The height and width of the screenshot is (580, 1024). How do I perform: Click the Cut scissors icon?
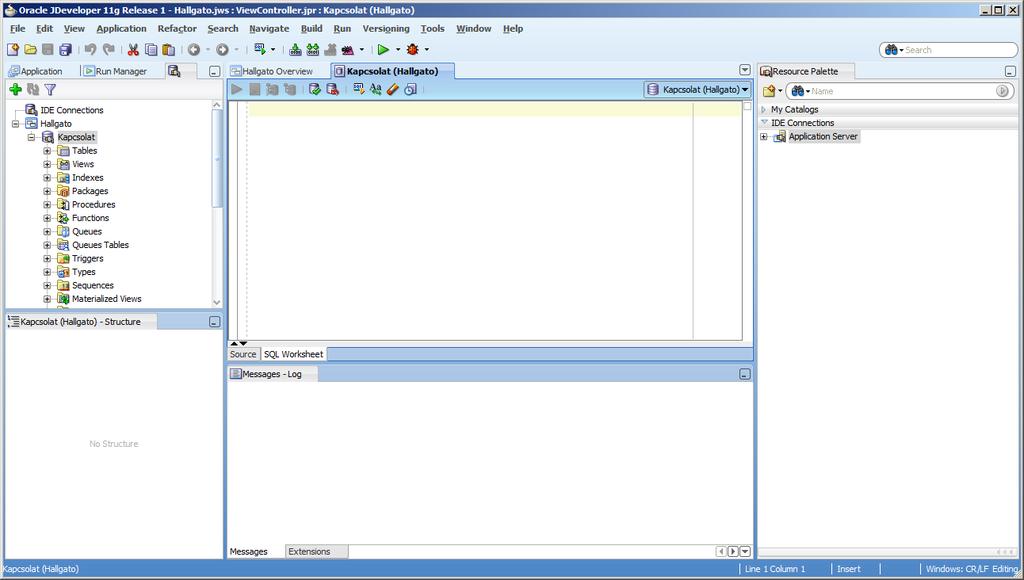[x=133, y=50]
